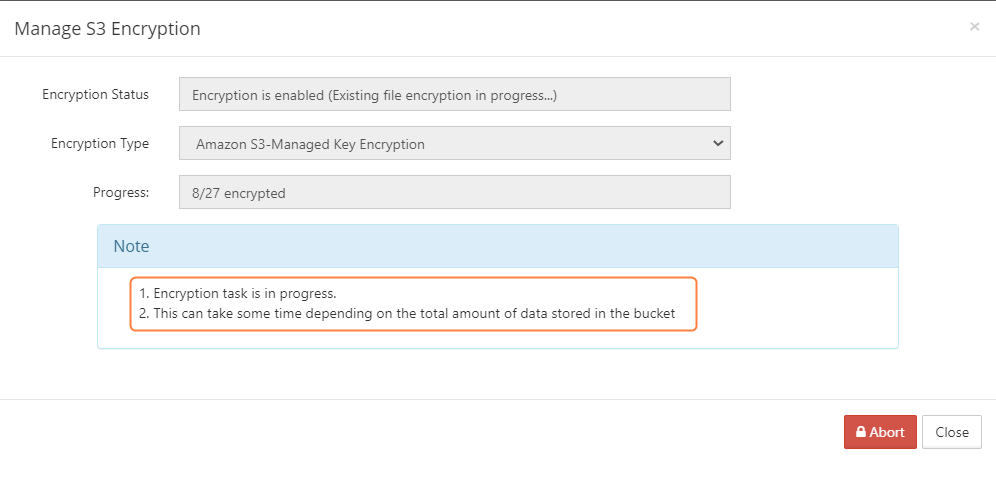Click the lock icon on Abort button
996x477 pixels.
[860, 432]
